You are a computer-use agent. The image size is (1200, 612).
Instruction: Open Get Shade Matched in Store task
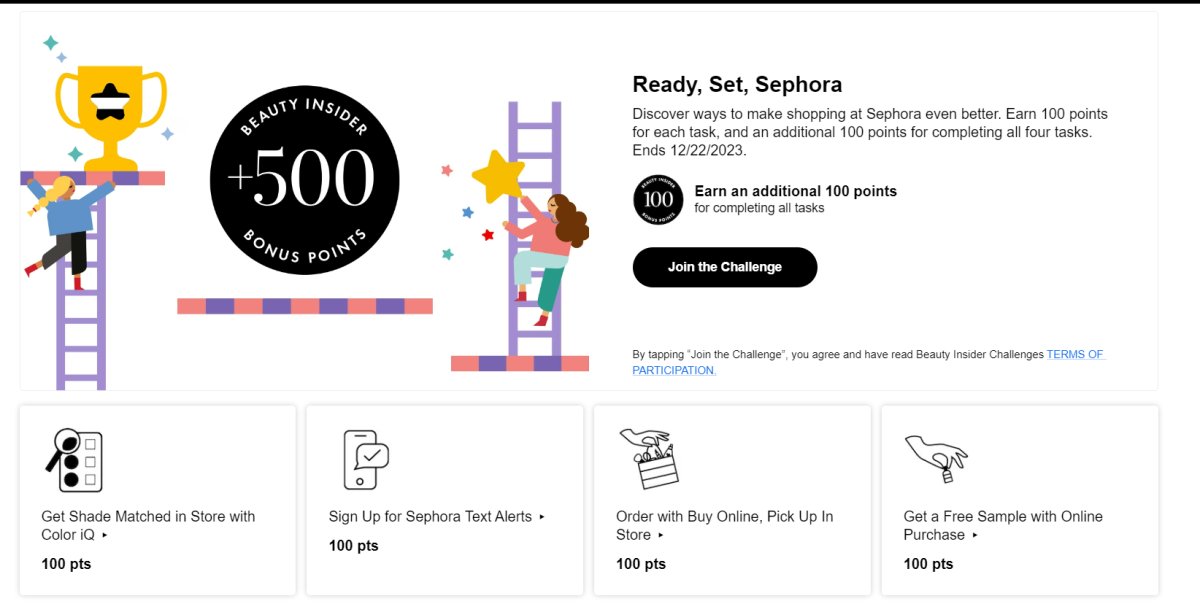148,525
